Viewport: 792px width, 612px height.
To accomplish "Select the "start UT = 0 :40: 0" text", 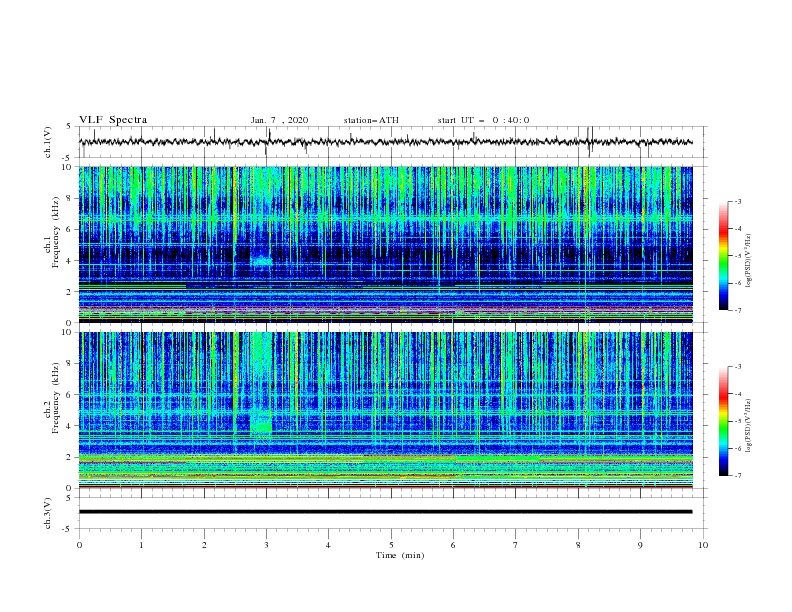I will tap(483, 120).
